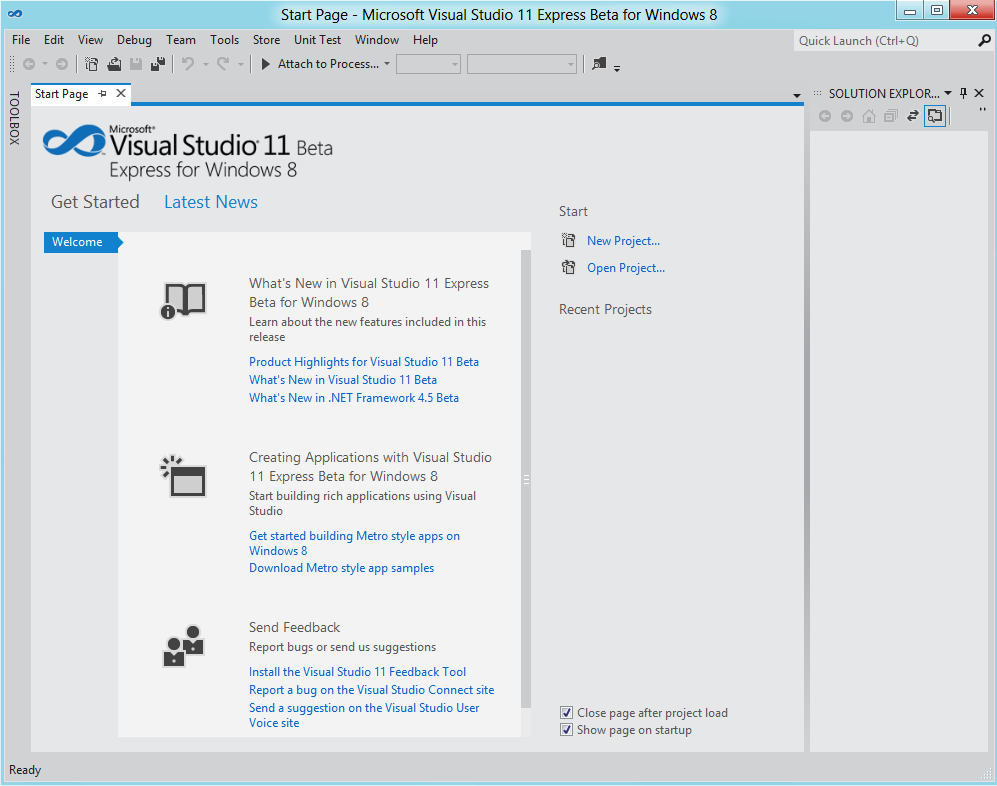The image size is (997, 786).
Task: Open Install the Visual Studio 11 Feedback Tool
Action: pos(357,672)
